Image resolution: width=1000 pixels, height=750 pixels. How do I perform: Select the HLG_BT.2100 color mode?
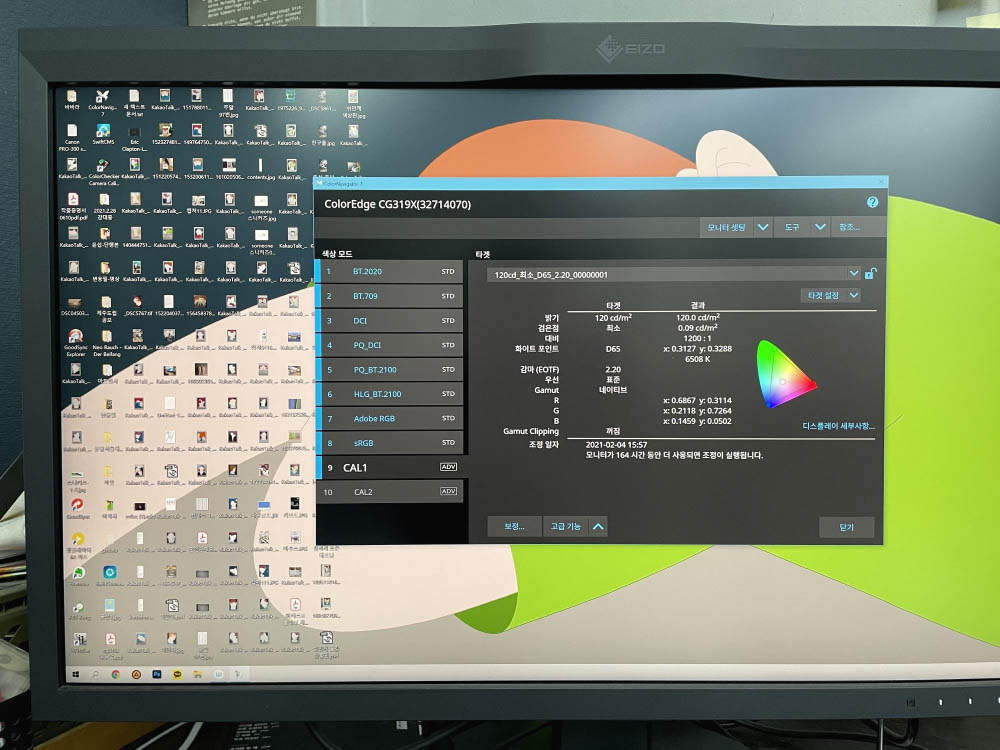[390, 394]
